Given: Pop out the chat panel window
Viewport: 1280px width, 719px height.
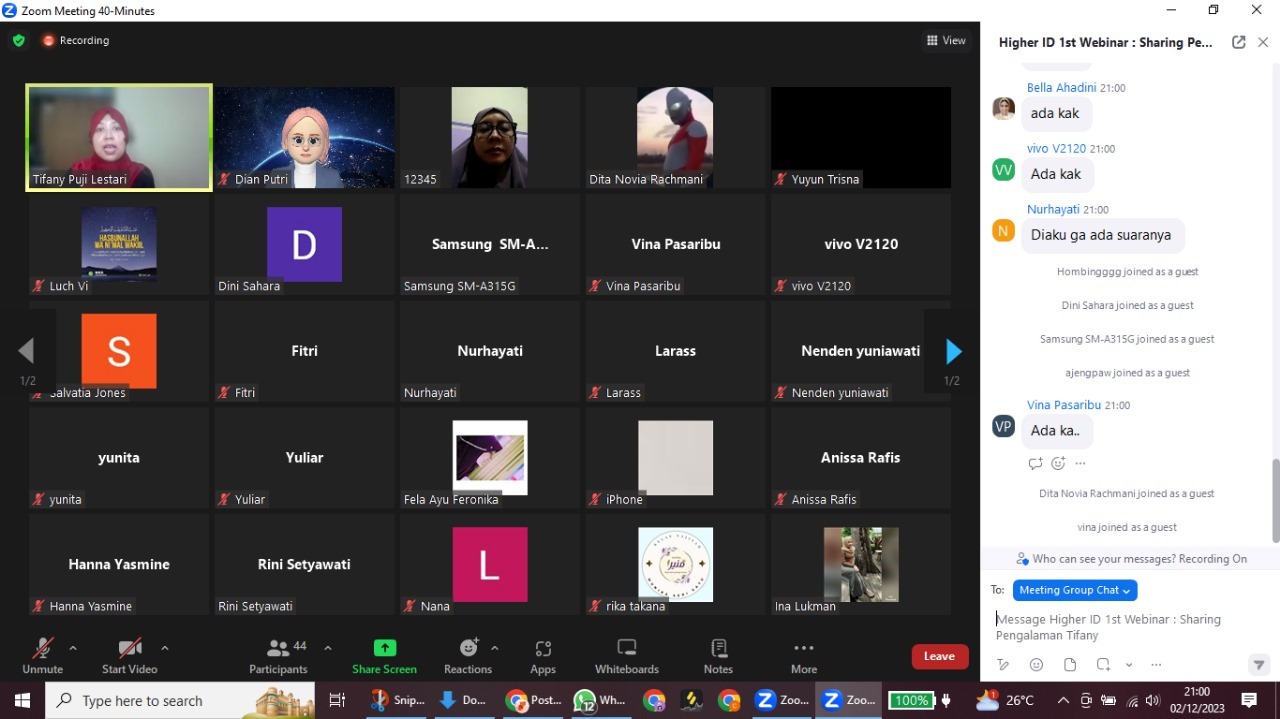Looking at the screenshot, I should click(x=1238, y=42).
